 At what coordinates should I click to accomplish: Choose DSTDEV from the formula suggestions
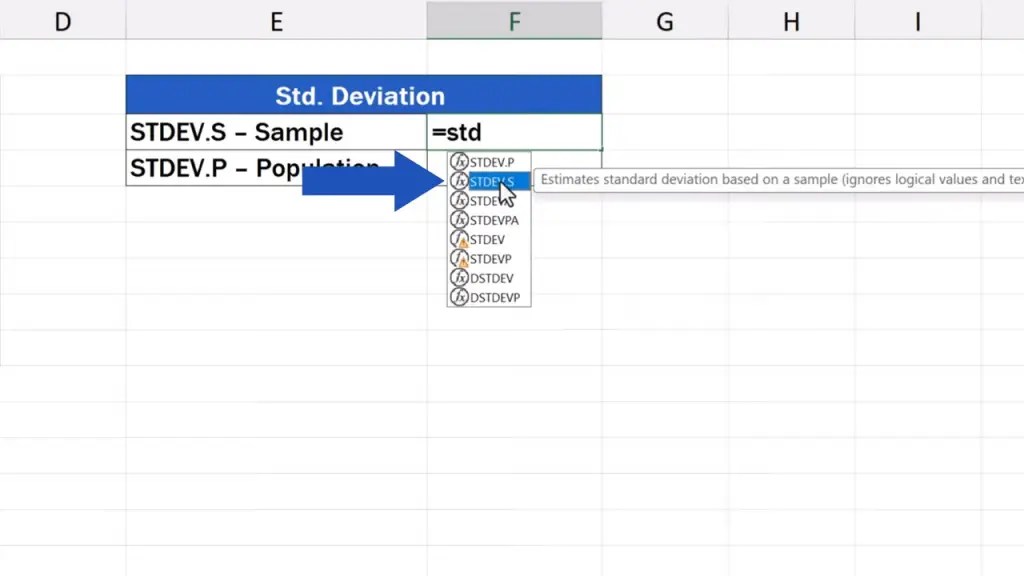click(x=492, y=278)
